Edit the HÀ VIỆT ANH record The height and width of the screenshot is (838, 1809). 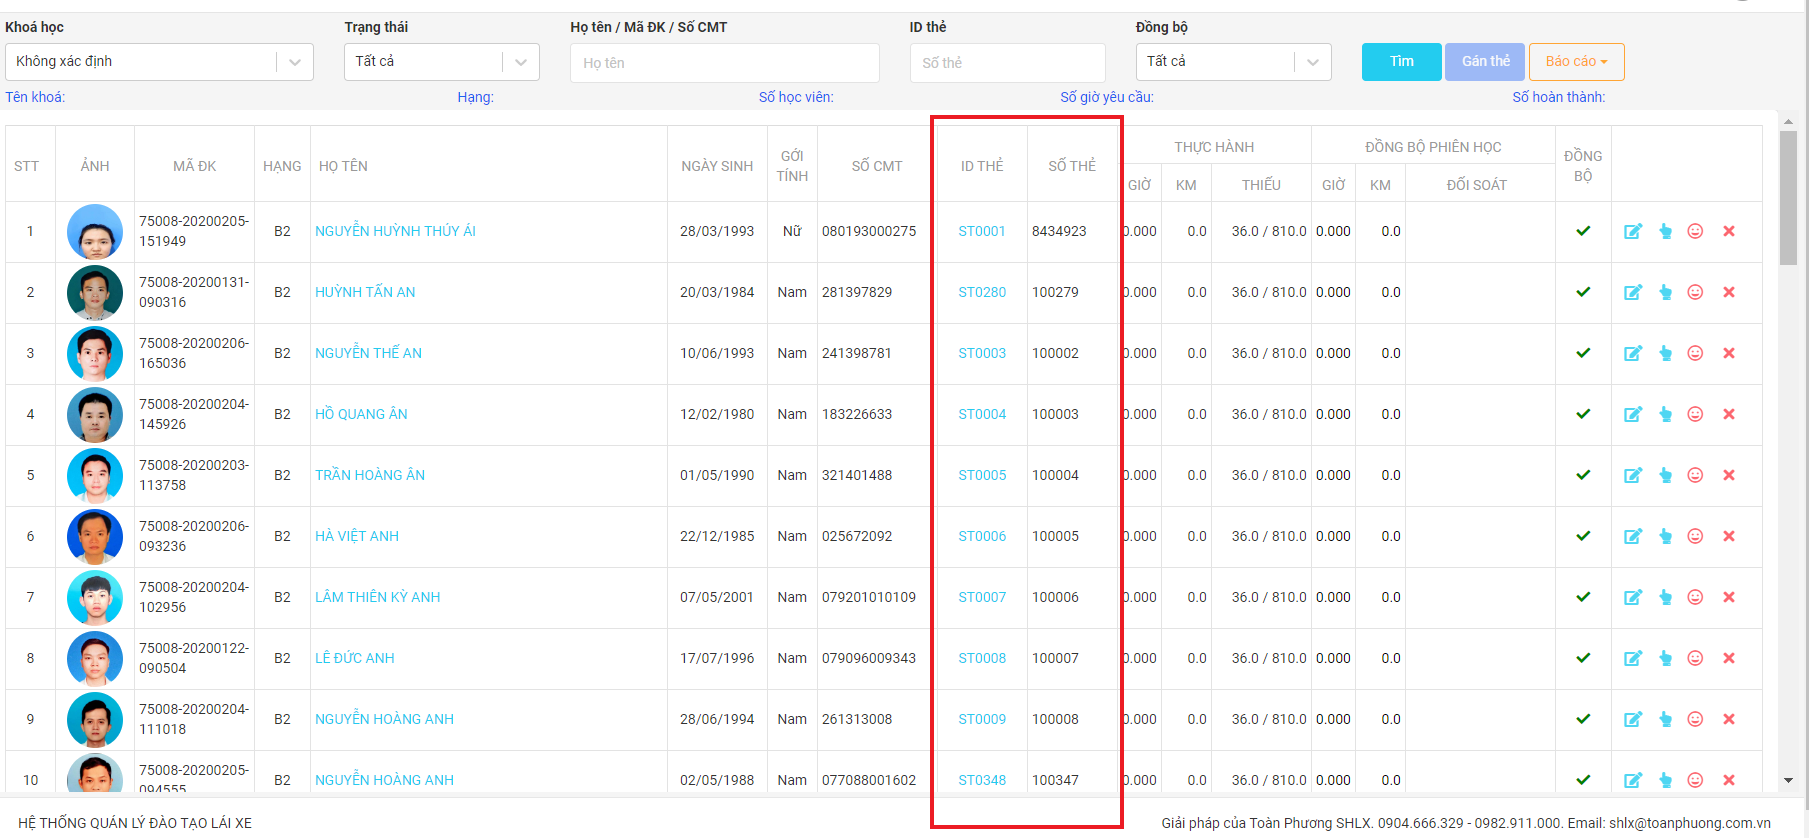(x=1633, y=536)
